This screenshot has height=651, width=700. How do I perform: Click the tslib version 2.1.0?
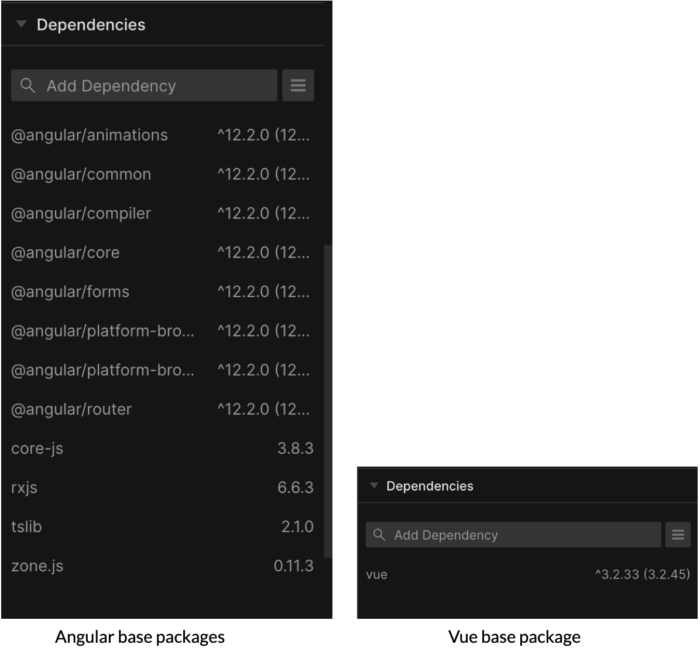[x=297, y=527]
